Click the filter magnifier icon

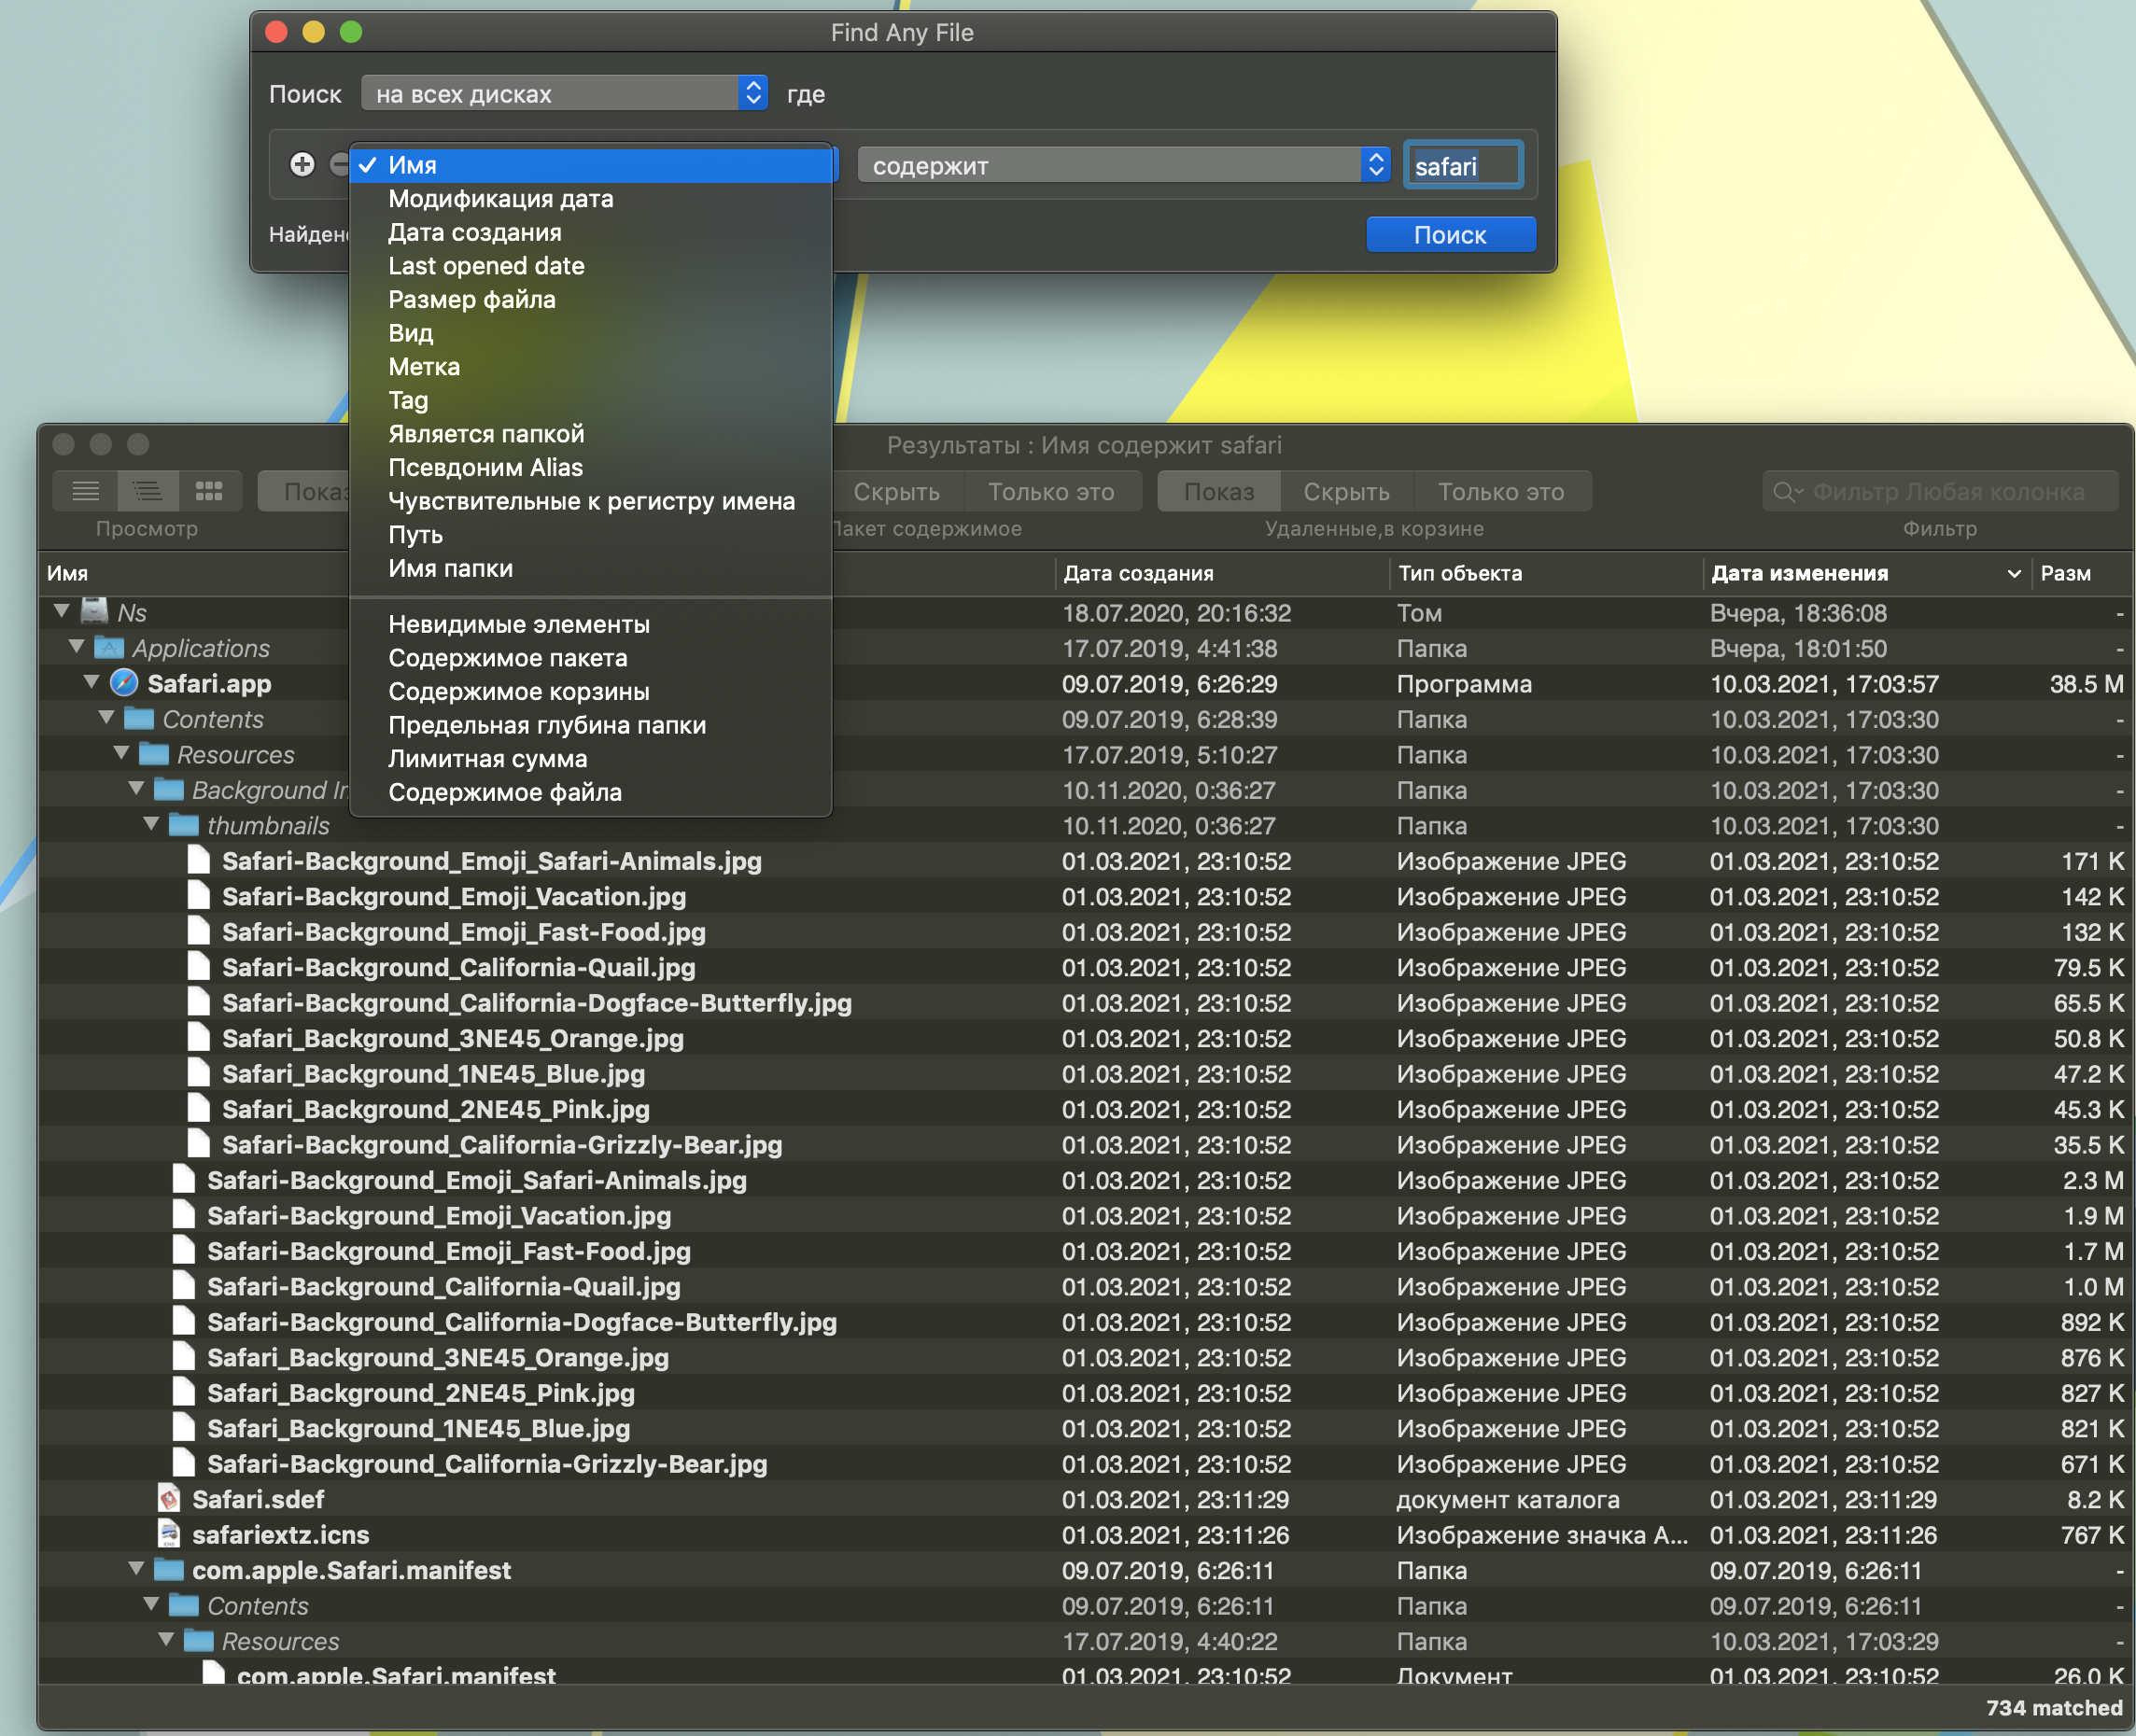click(x=1786, y=492)
